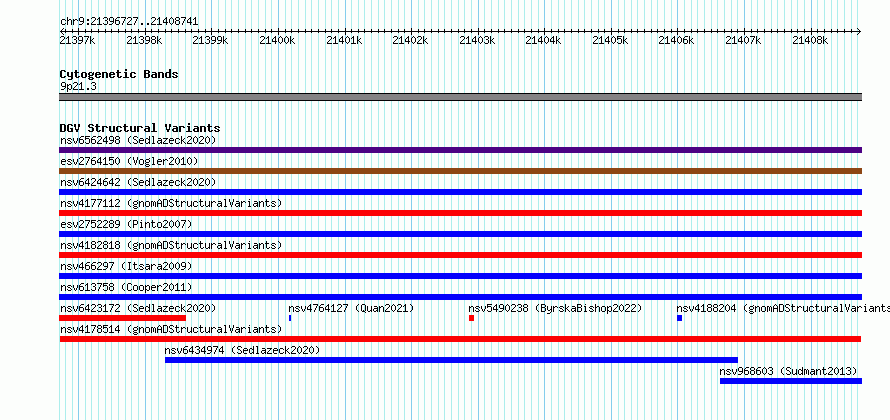Click the 21401k ruler tick
Image resolution: width=890 pixels, height=420 pixels.
(x=344, y=40)
